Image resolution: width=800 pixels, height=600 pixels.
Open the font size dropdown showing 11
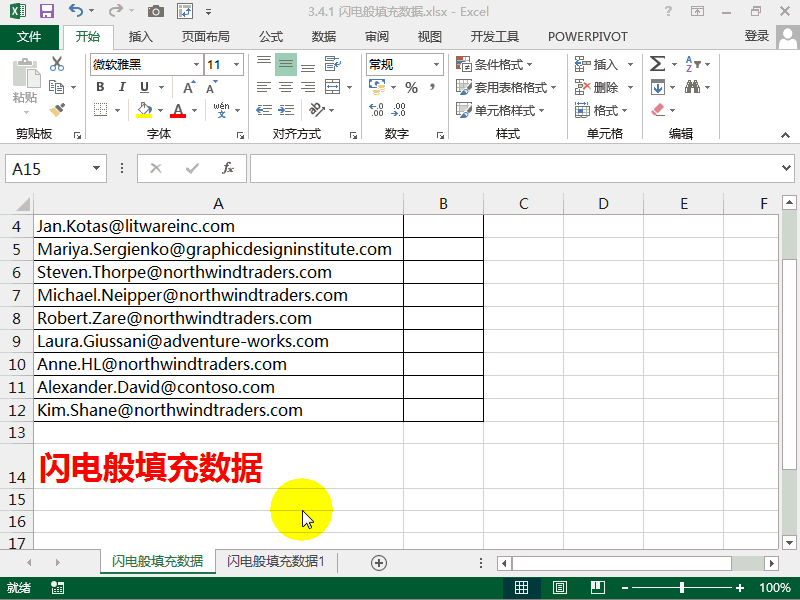tap(236, 65)
